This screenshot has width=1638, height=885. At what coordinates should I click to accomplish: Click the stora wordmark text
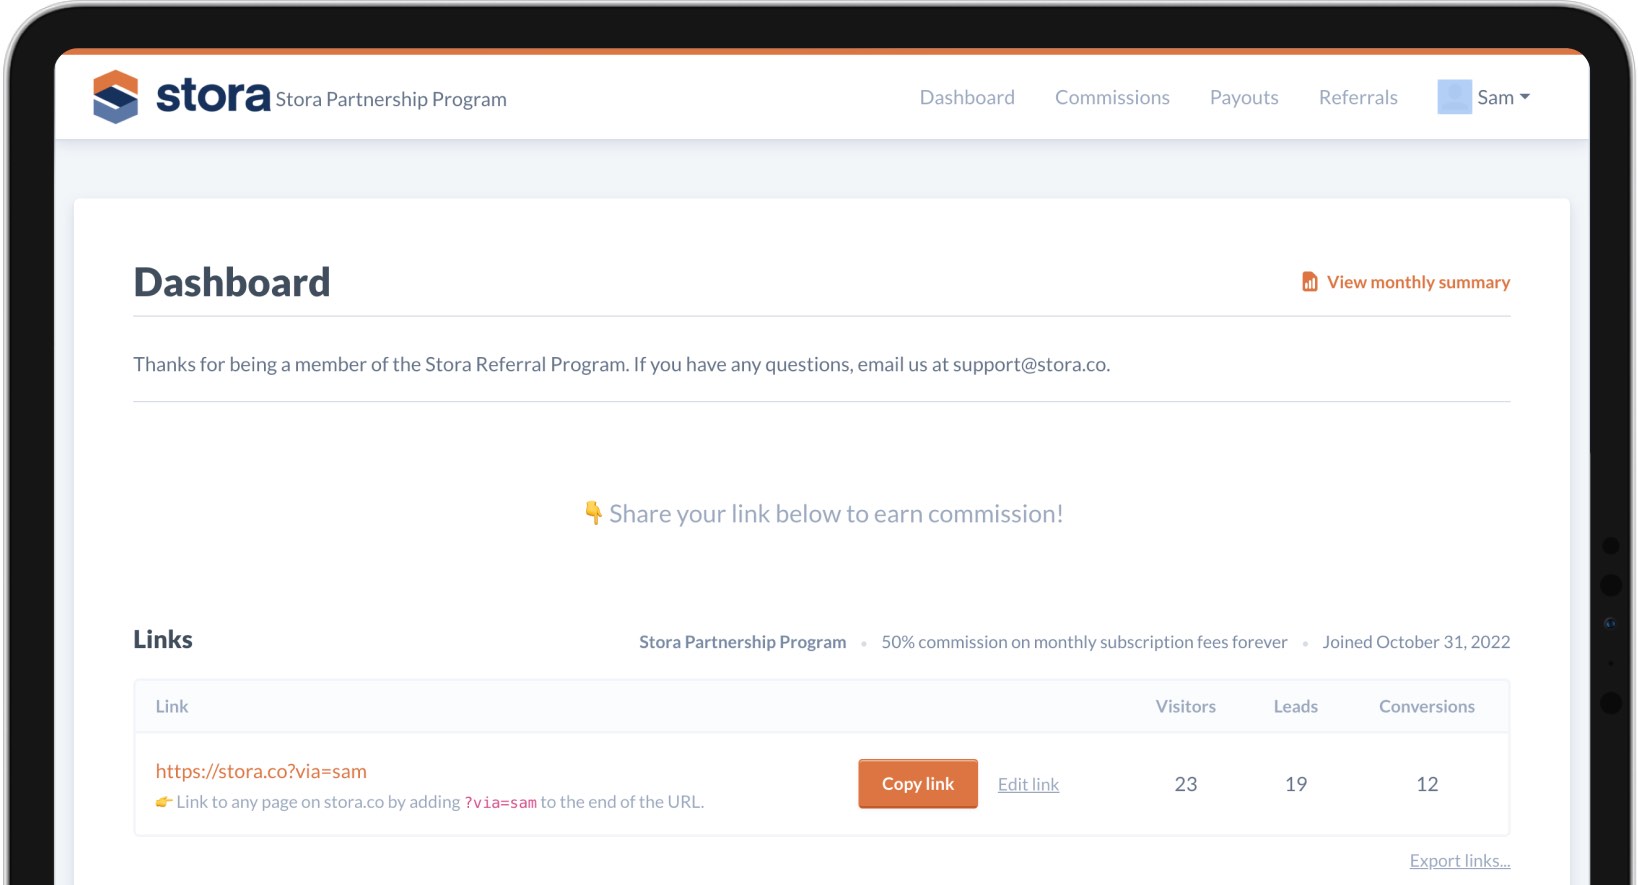213,96
